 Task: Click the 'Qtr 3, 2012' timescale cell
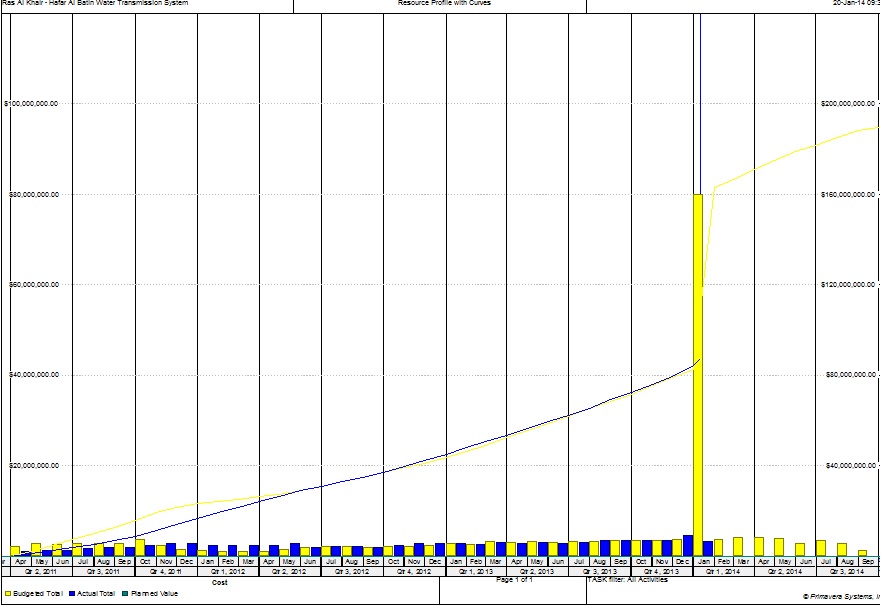click(352, 571)
